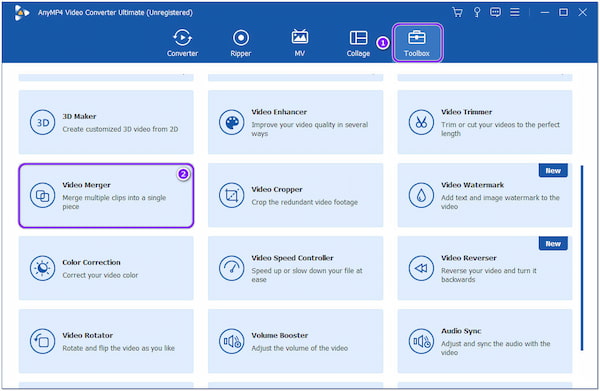This screenshot has width=600, height=391.
Task: Click the Video Rotator rotate icon
Action: pyautogui.click(x=42, y=341)
